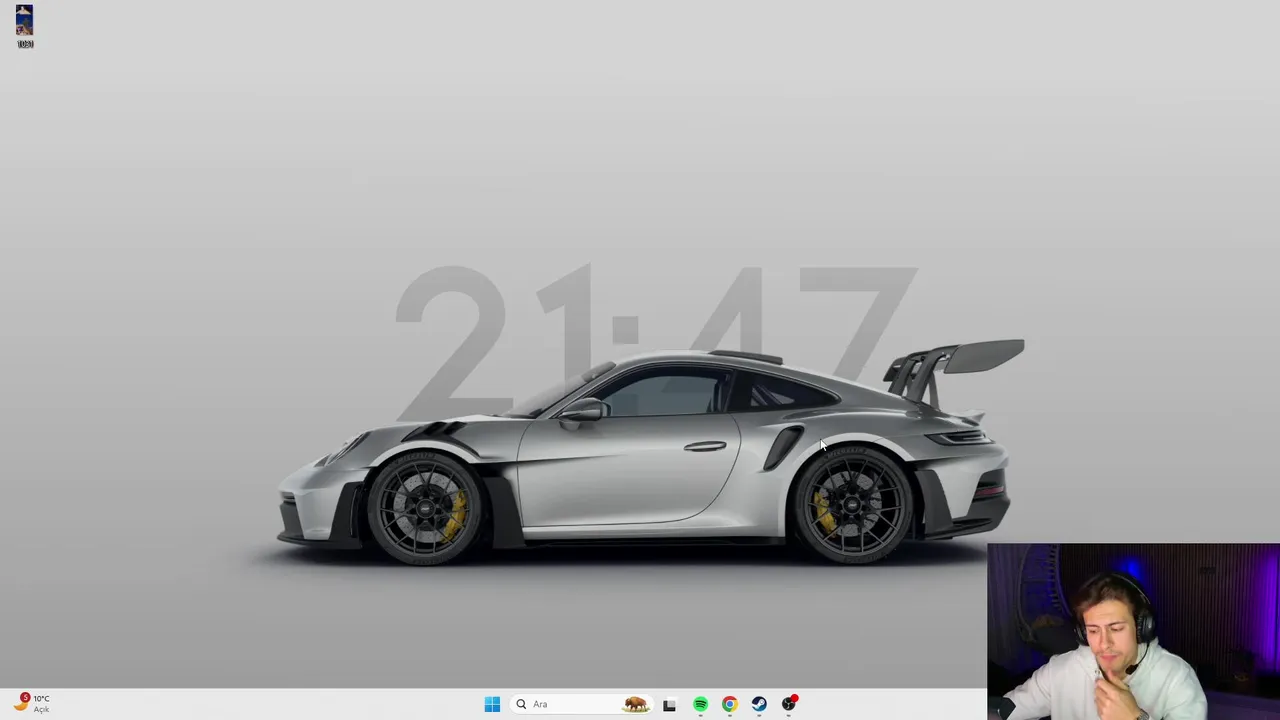The image size is (1280, 720).
Task: Click the taskbar search box labeled Ara
Action: coord(581,704)
